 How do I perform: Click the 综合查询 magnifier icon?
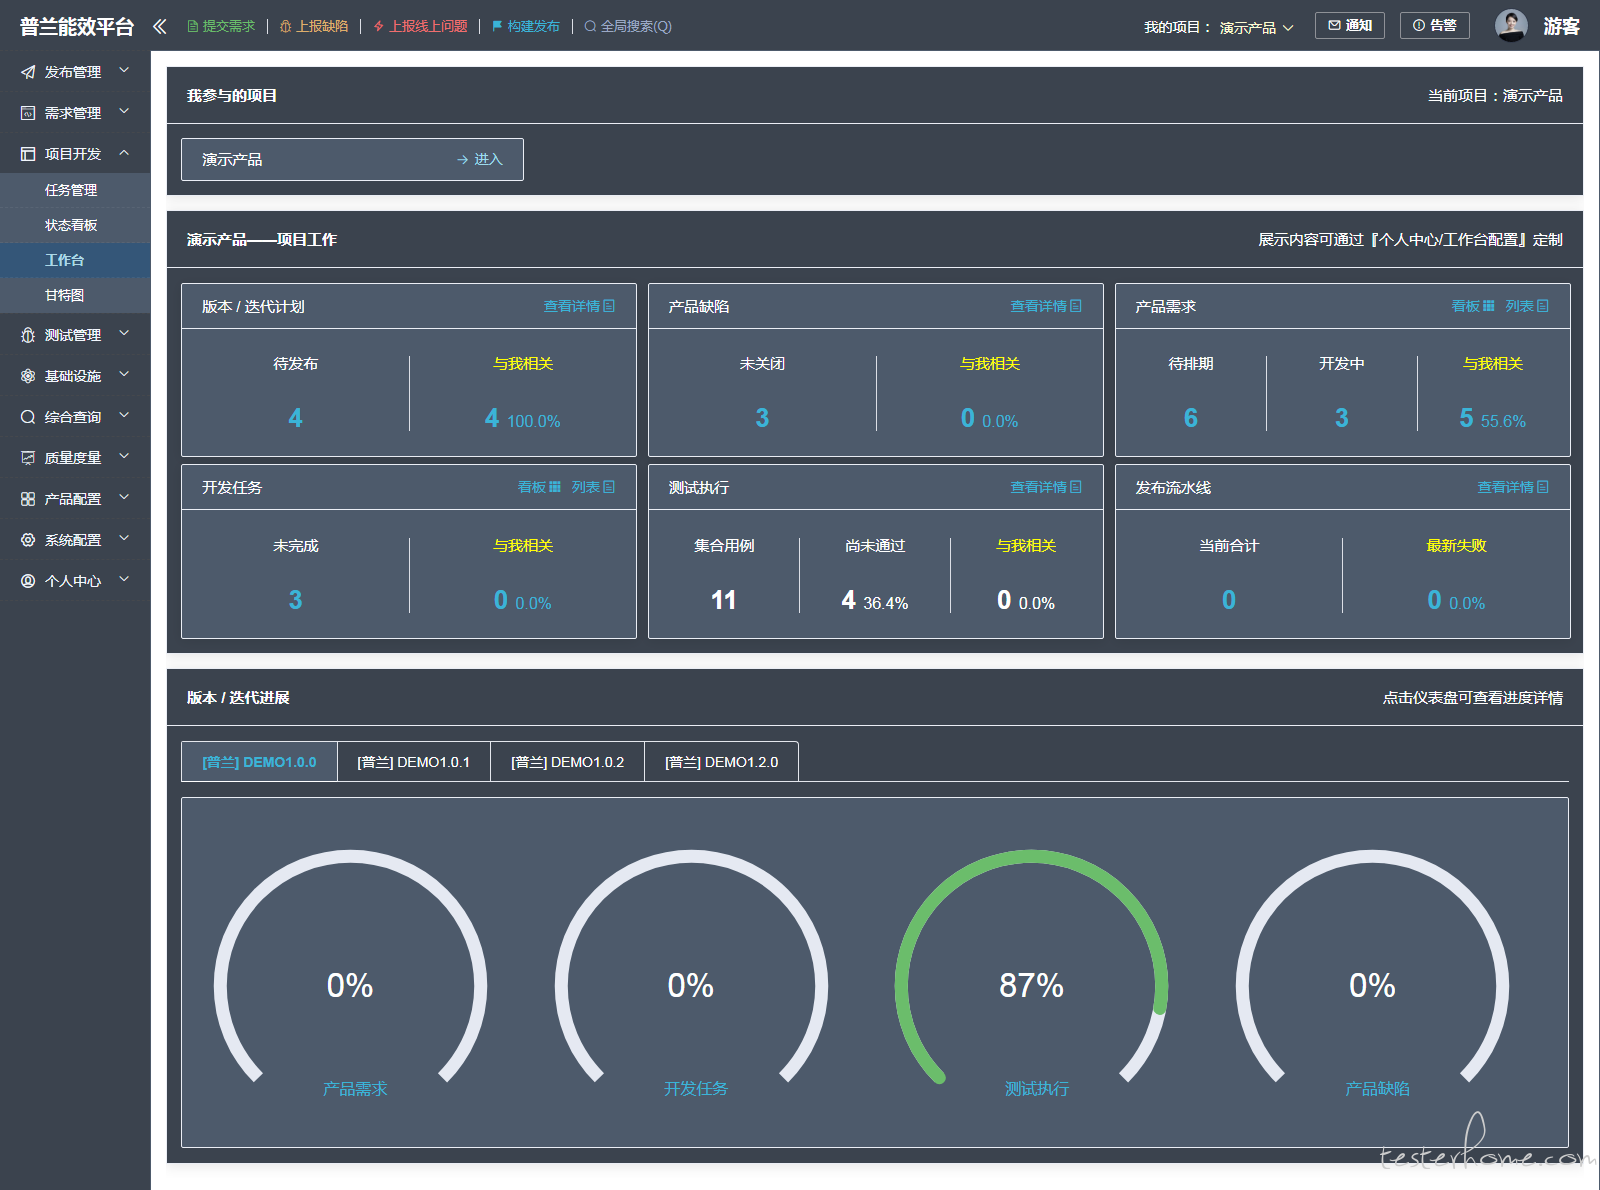click(x=28, y=417)
